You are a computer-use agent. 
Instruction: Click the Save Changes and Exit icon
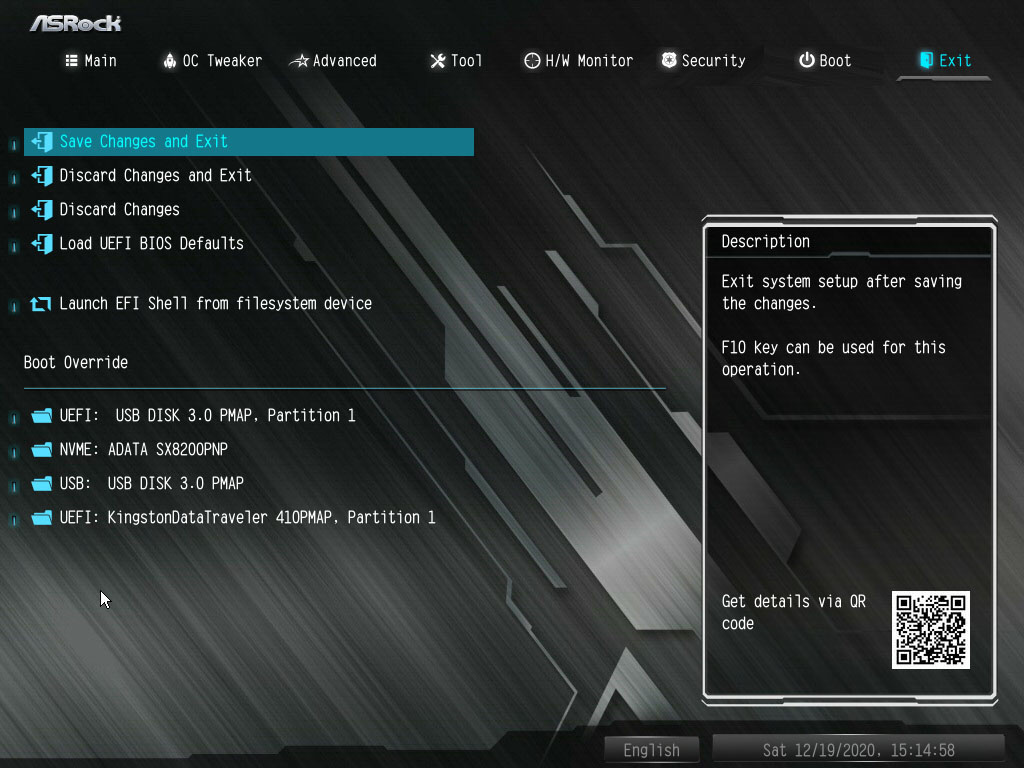tap(42, 142)
